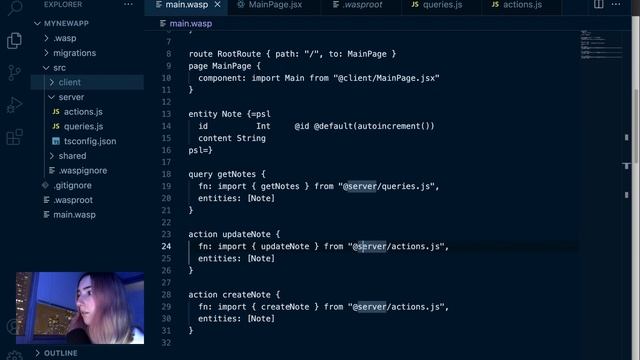The image size is (640, 360).
Task: Click the split editor icon
Action: (x=598, y=4)
